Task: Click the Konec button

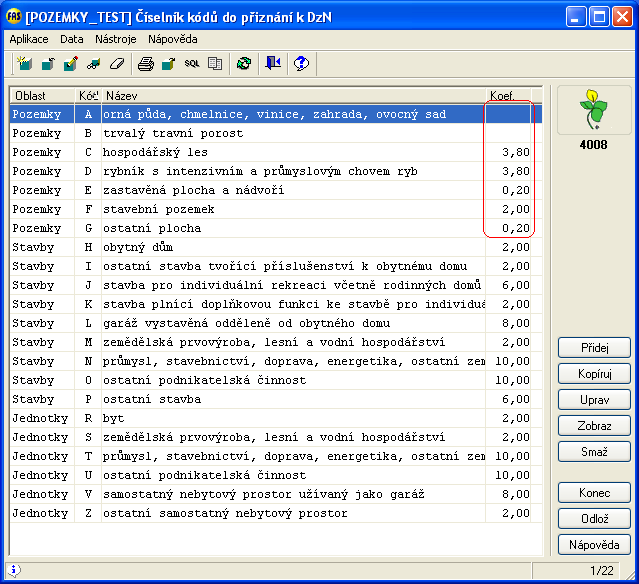Action: coord(594,493)
